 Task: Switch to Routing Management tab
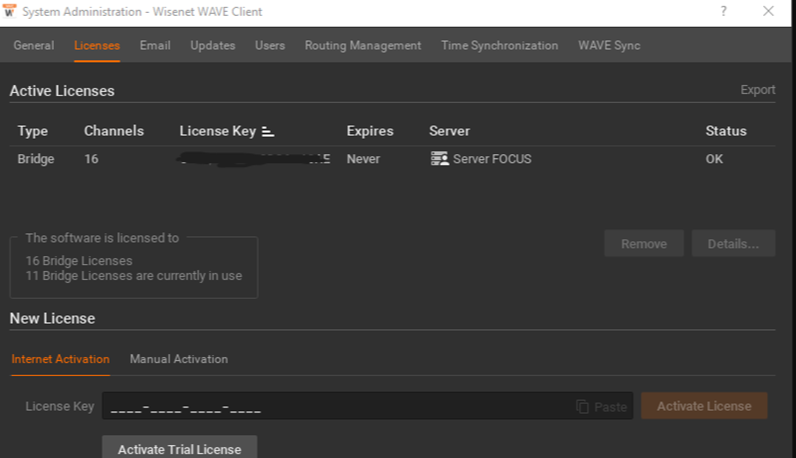click(x=363, y=46)
